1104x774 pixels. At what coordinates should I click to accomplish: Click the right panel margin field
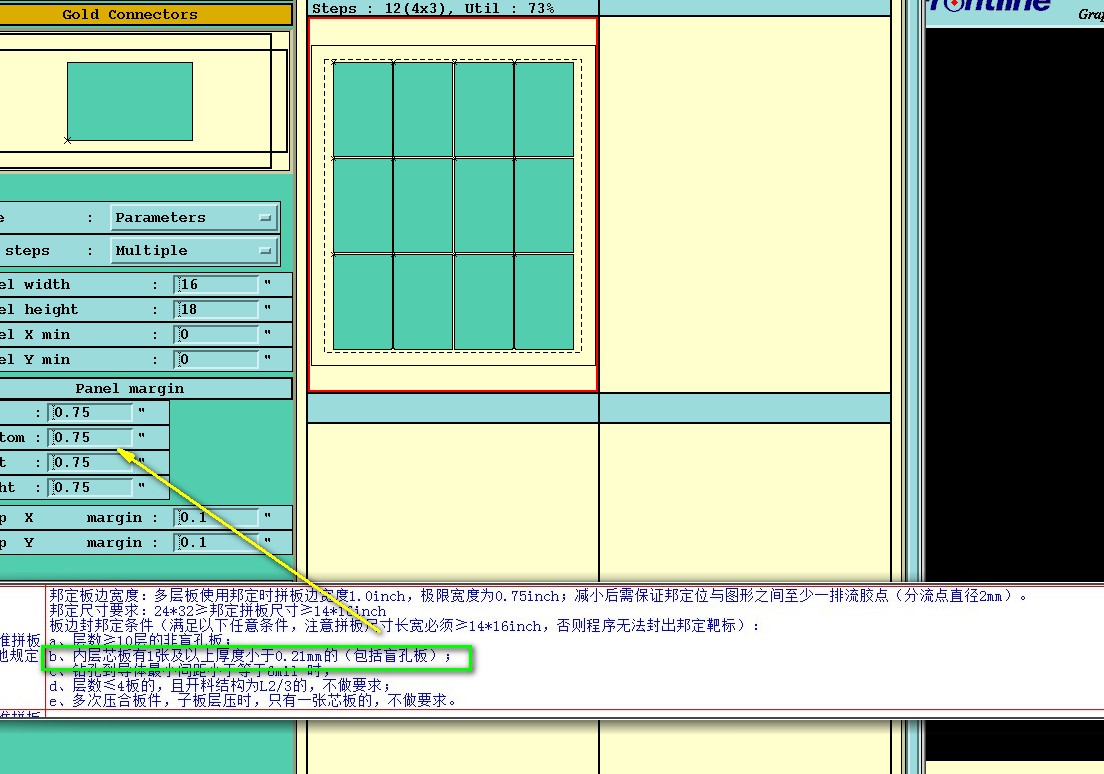coord(90,487)
